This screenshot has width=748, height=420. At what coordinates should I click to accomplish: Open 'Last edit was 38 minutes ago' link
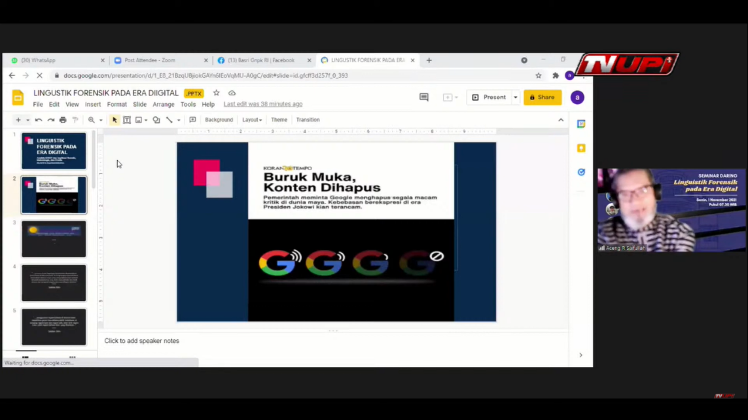[263, 104]
